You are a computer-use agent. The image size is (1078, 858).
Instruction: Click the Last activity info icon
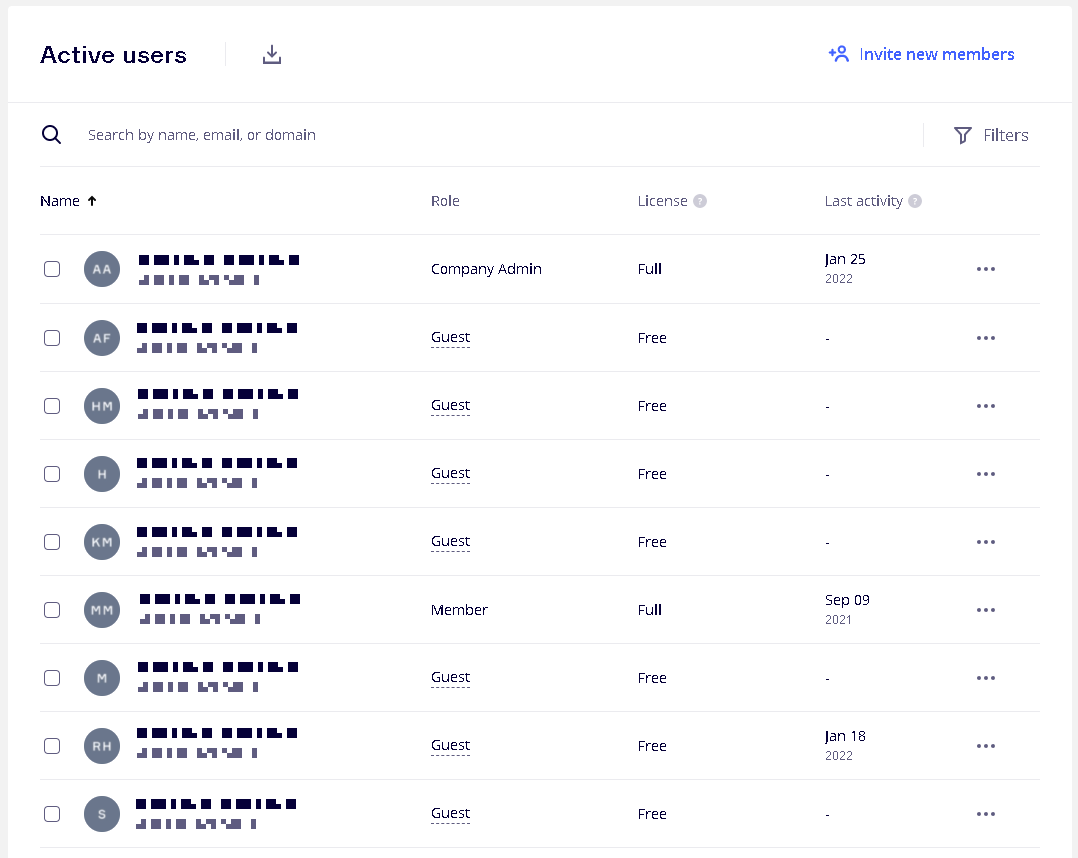tap(915, 201)
